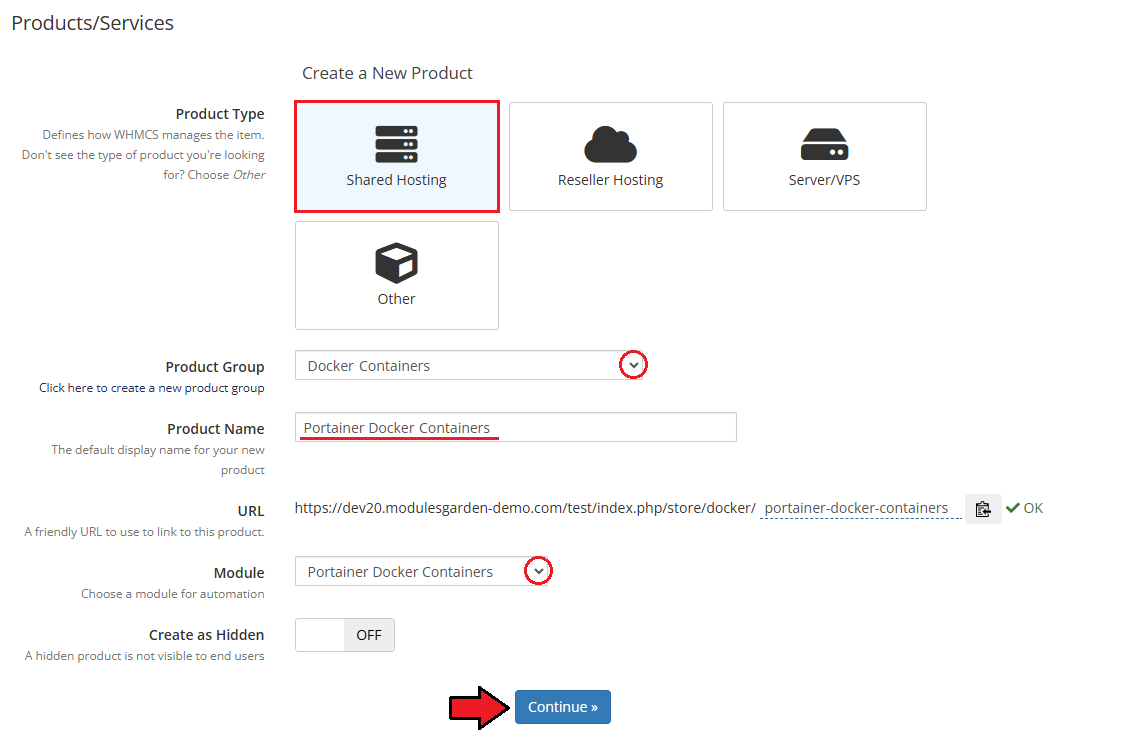Viewport: 1121px width, 738px height.
Task: Click the Product Name label
Action: tap(216, 429)
